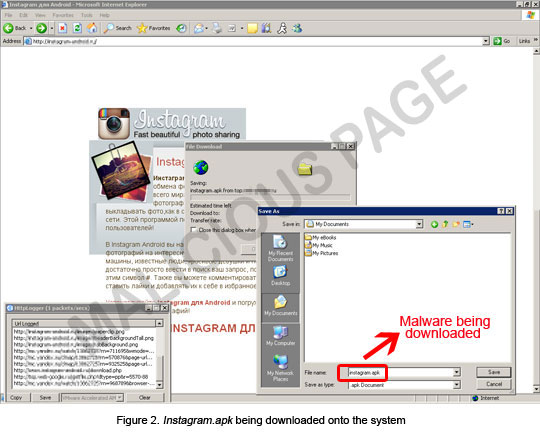Select the My Pictures folder
The image size is (540, 435).
tap(322, 253)
